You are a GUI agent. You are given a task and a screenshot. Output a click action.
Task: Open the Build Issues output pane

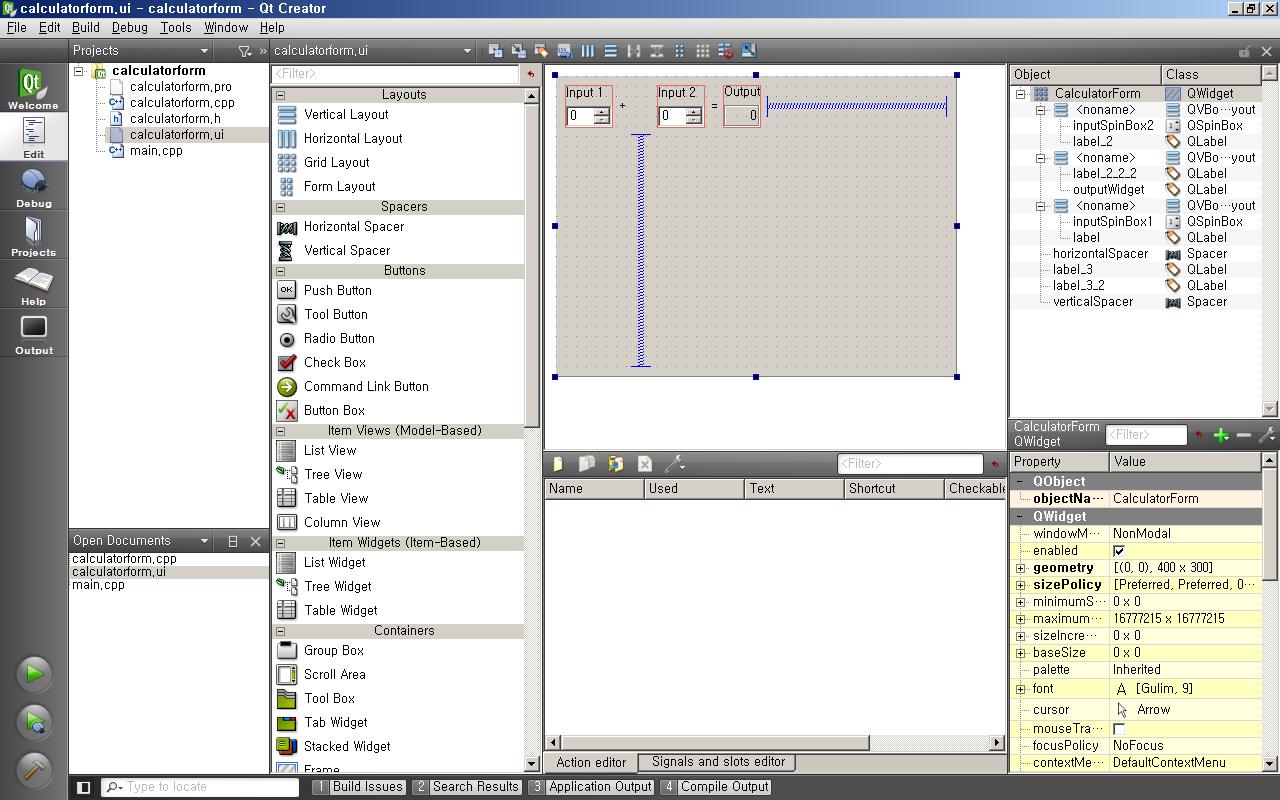coord(359,787)
